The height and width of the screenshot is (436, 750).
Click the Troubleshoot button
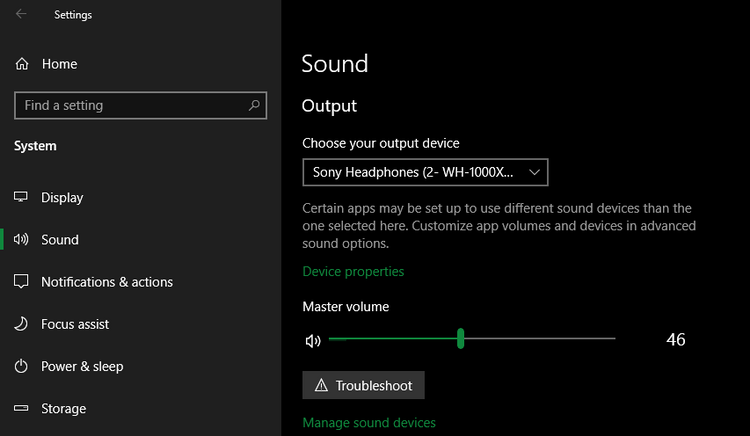[x=364, y=385]
